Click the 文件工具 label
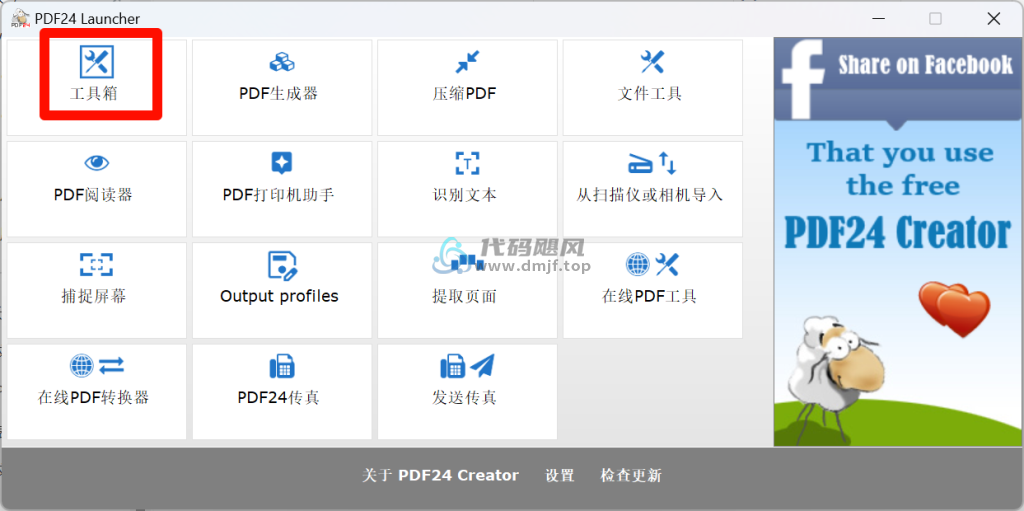 coord(650,94)
